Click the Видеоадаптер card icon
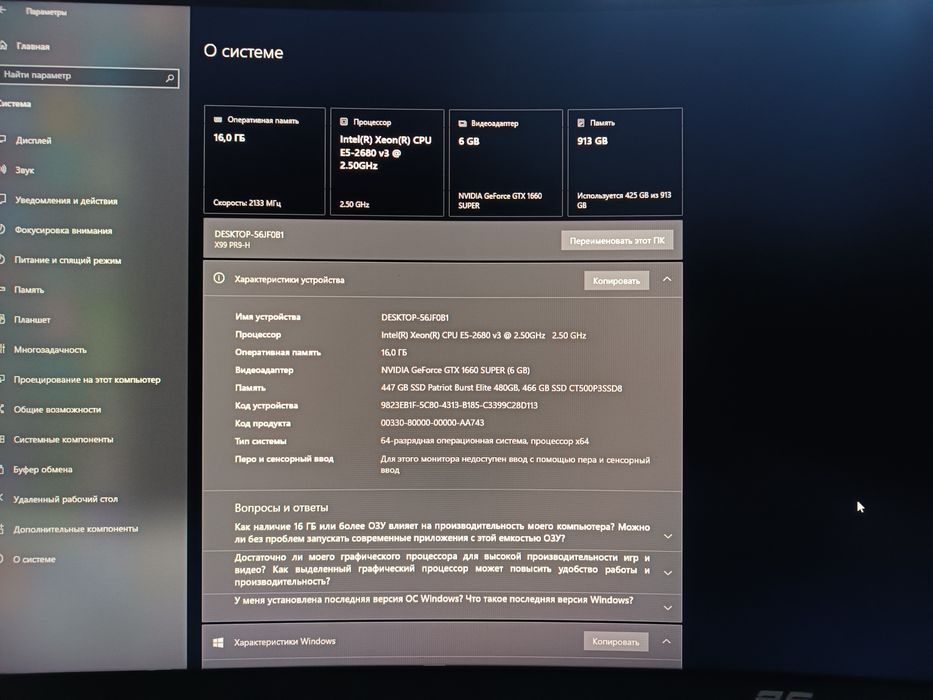The image size is (933, 700). click(462, 123)
